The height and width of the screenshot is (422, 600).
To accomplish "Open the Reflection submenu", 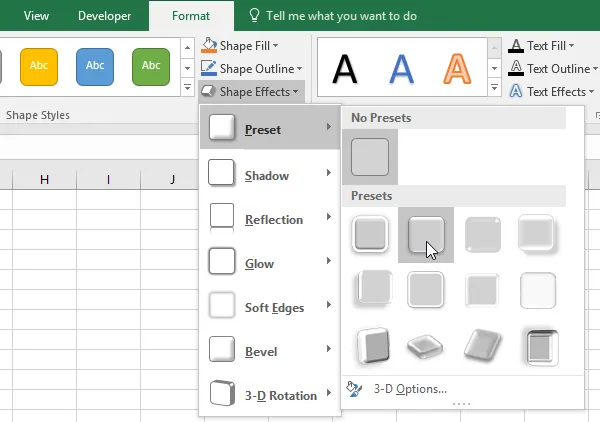I will [270, 218].
